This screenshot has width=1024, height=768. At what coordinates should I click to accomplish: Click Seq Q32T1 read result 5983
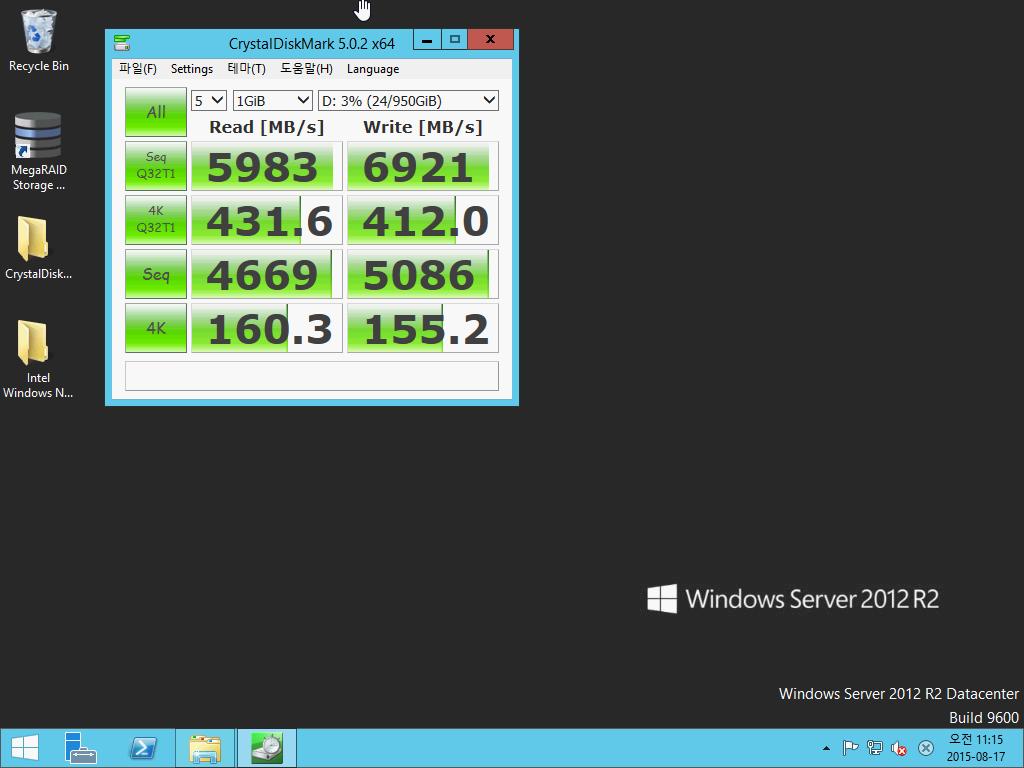click(x=266, y=166)
